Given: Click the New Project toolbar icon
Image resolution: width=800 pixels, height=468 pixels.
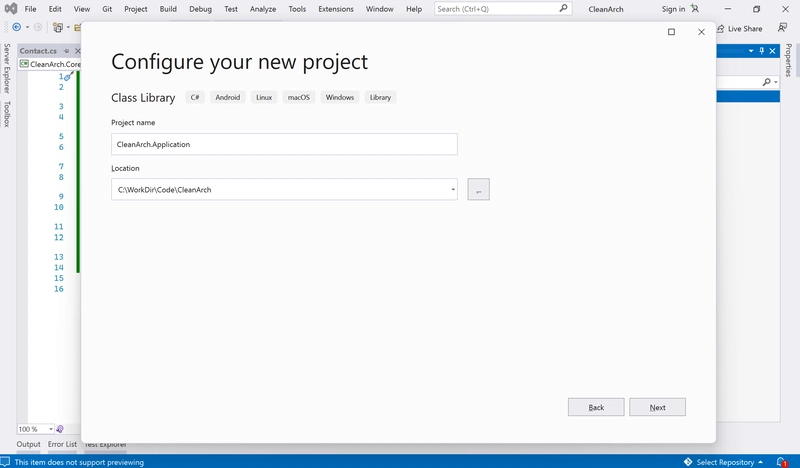Looking at the screenshot, I should (x=57, y=27).
